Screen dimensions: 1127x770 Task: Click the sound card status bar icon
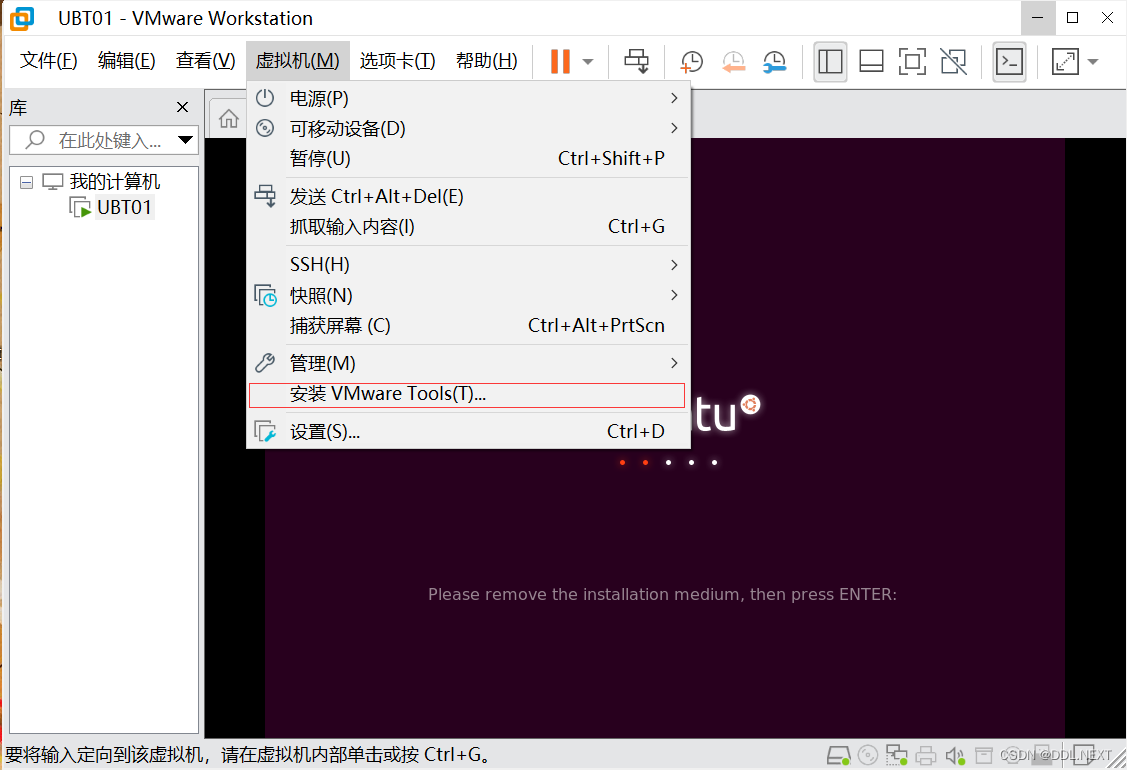tap(954, 756)
